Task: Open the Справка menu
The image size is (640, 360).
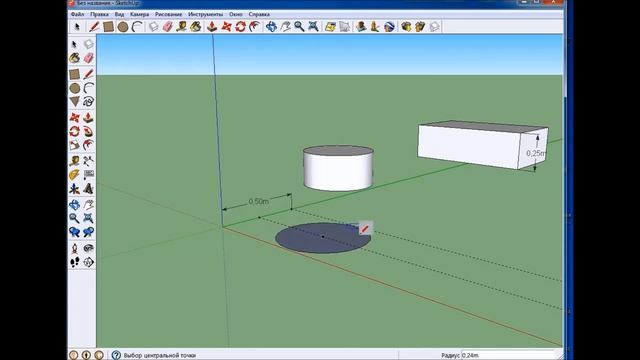Action: (x=259, y=14)
